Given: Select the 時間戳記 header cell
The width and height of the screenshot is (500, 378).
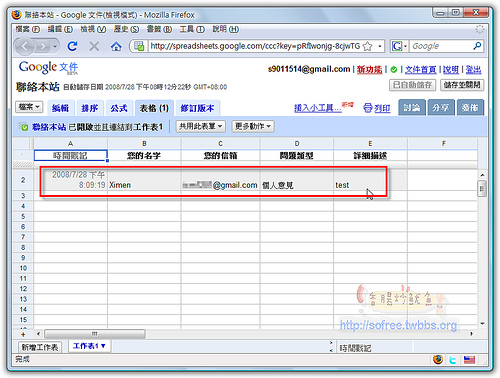Looking at the screenshot, I should pos(70,155).
